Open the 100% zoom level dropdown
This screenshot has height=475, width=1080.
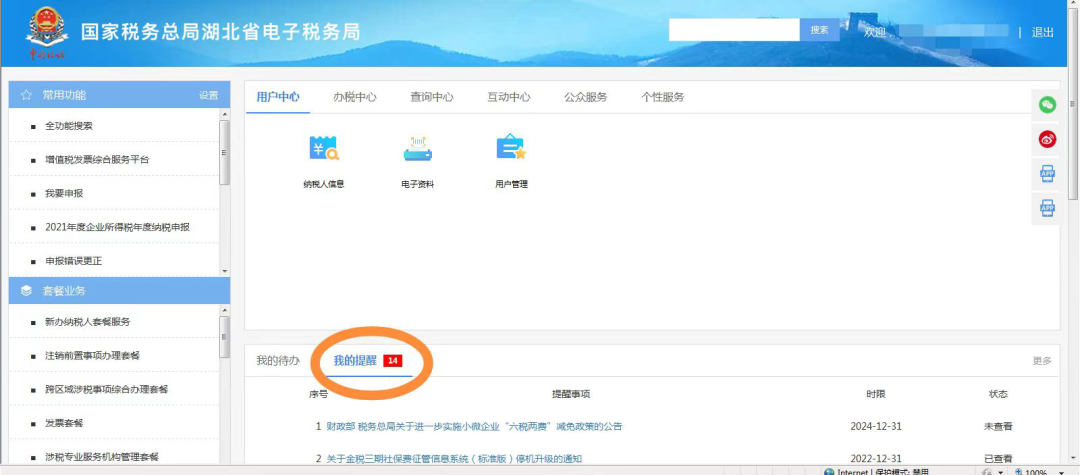[x=1061, y=472]
